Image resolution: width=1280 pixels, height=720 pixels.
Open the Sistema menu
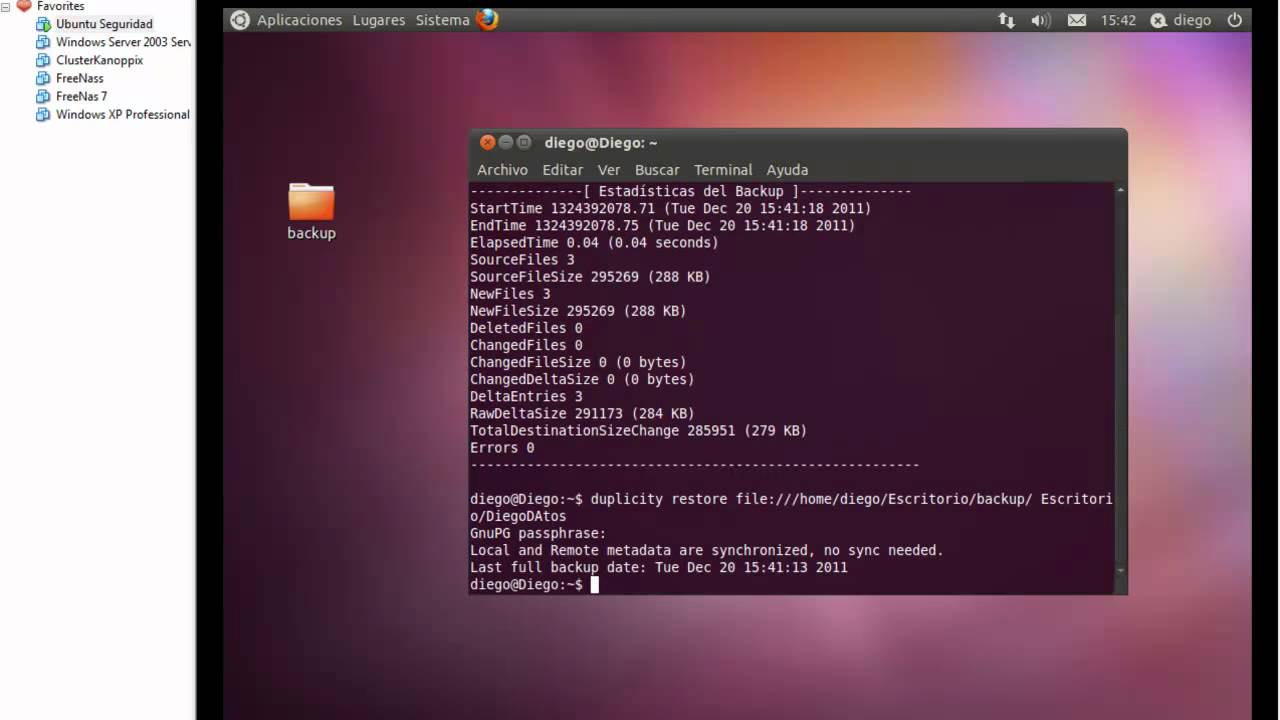[443, 20]
